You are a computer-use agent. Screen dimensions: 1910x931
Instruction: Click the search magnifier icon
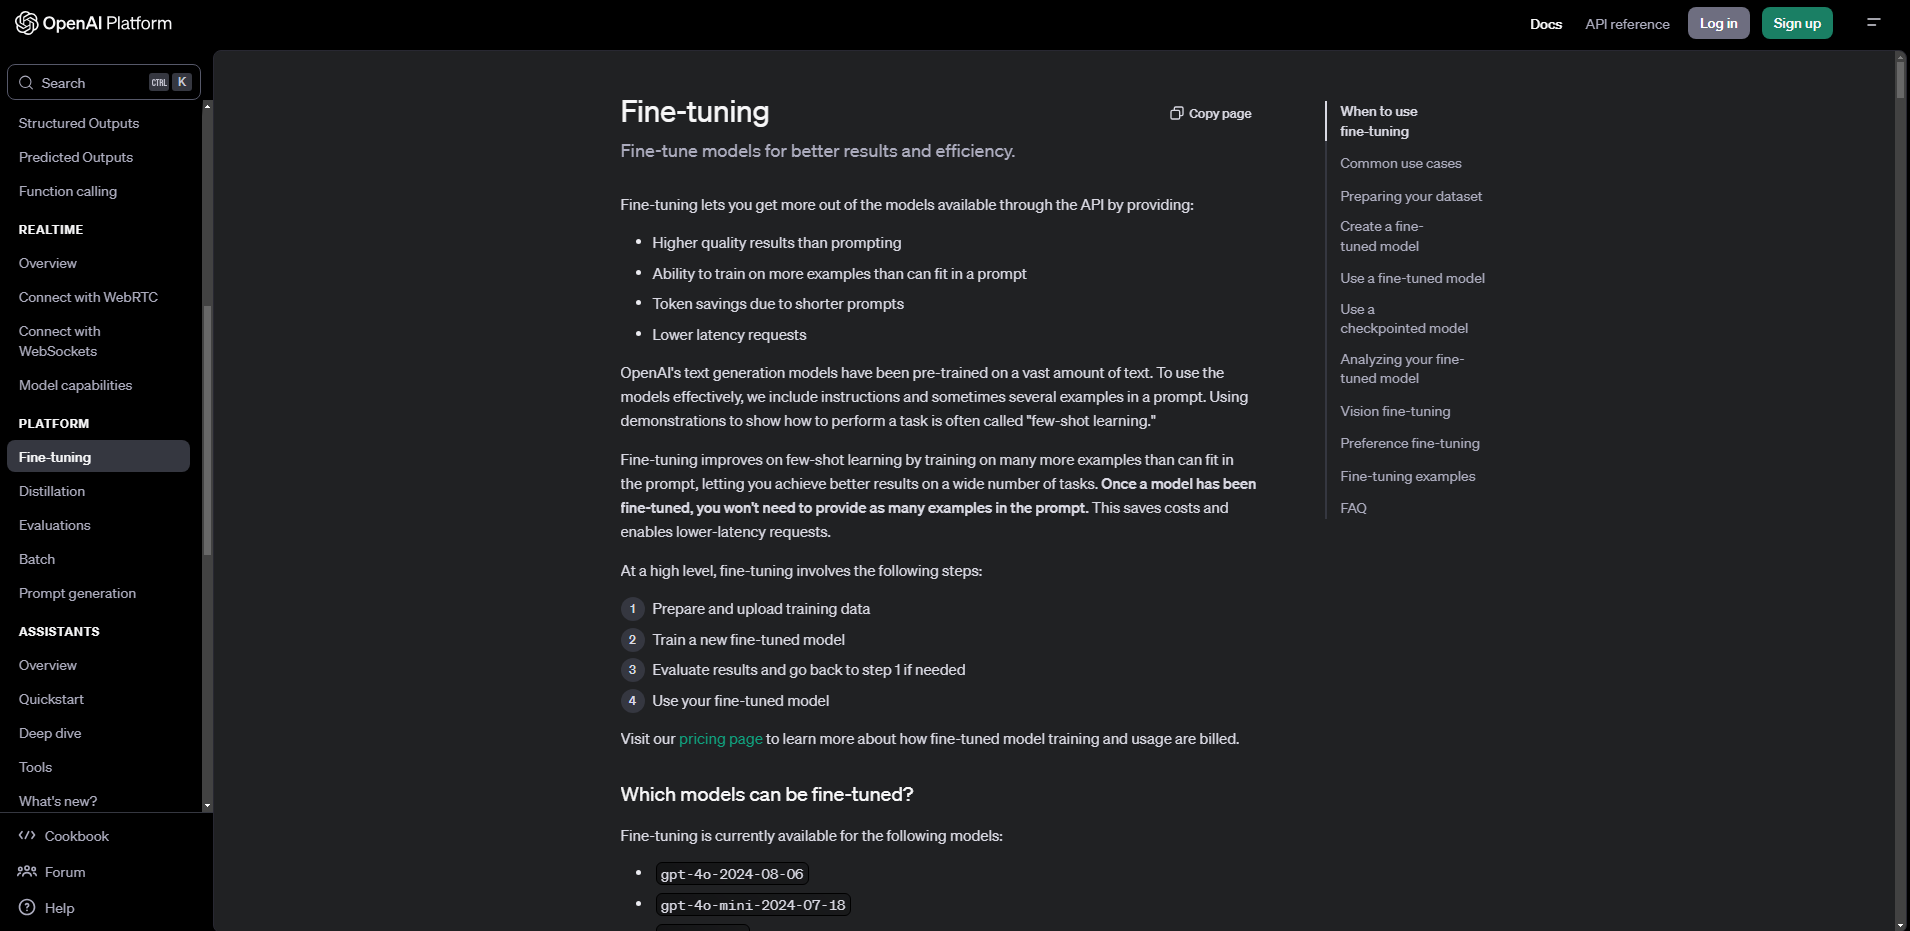tap(26, 83)
